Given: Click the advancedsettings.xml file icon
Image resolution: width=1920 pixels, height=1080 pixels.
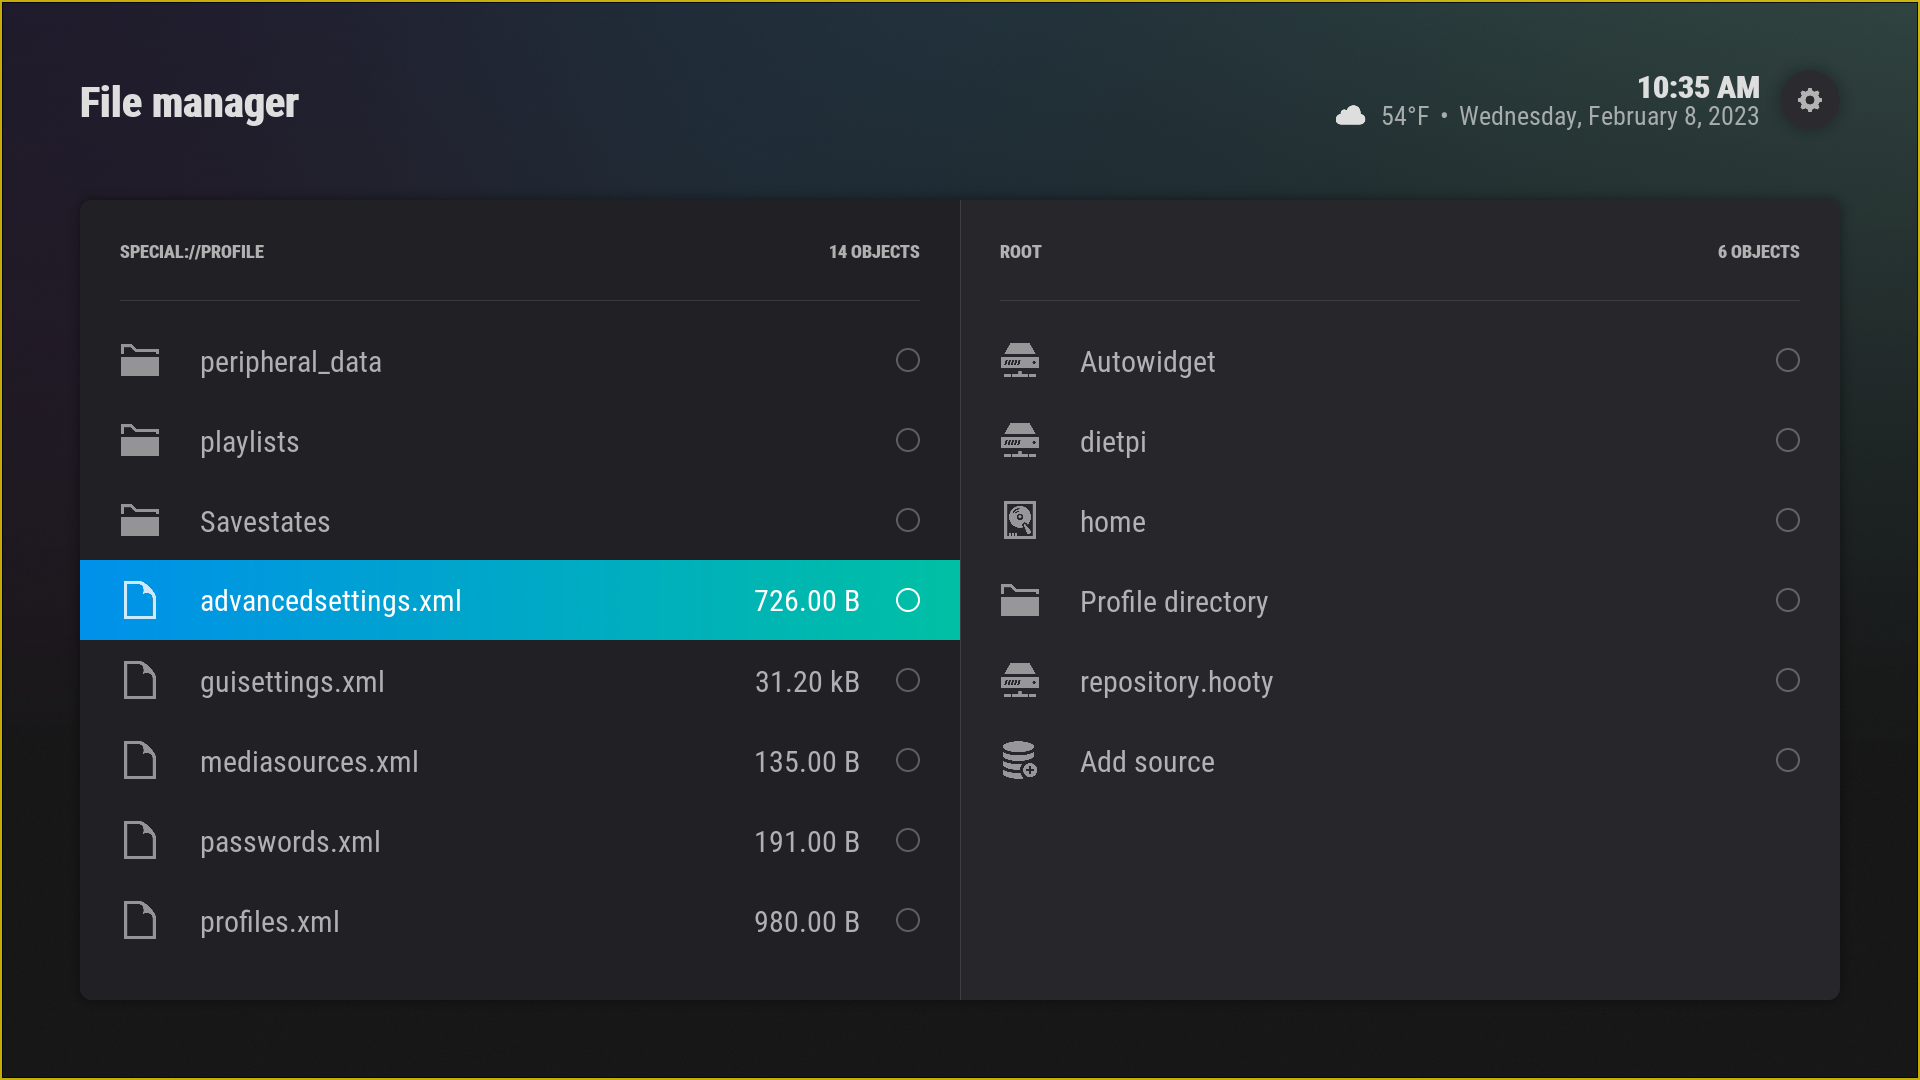Looking at the screenshot, I should point(139,600).
